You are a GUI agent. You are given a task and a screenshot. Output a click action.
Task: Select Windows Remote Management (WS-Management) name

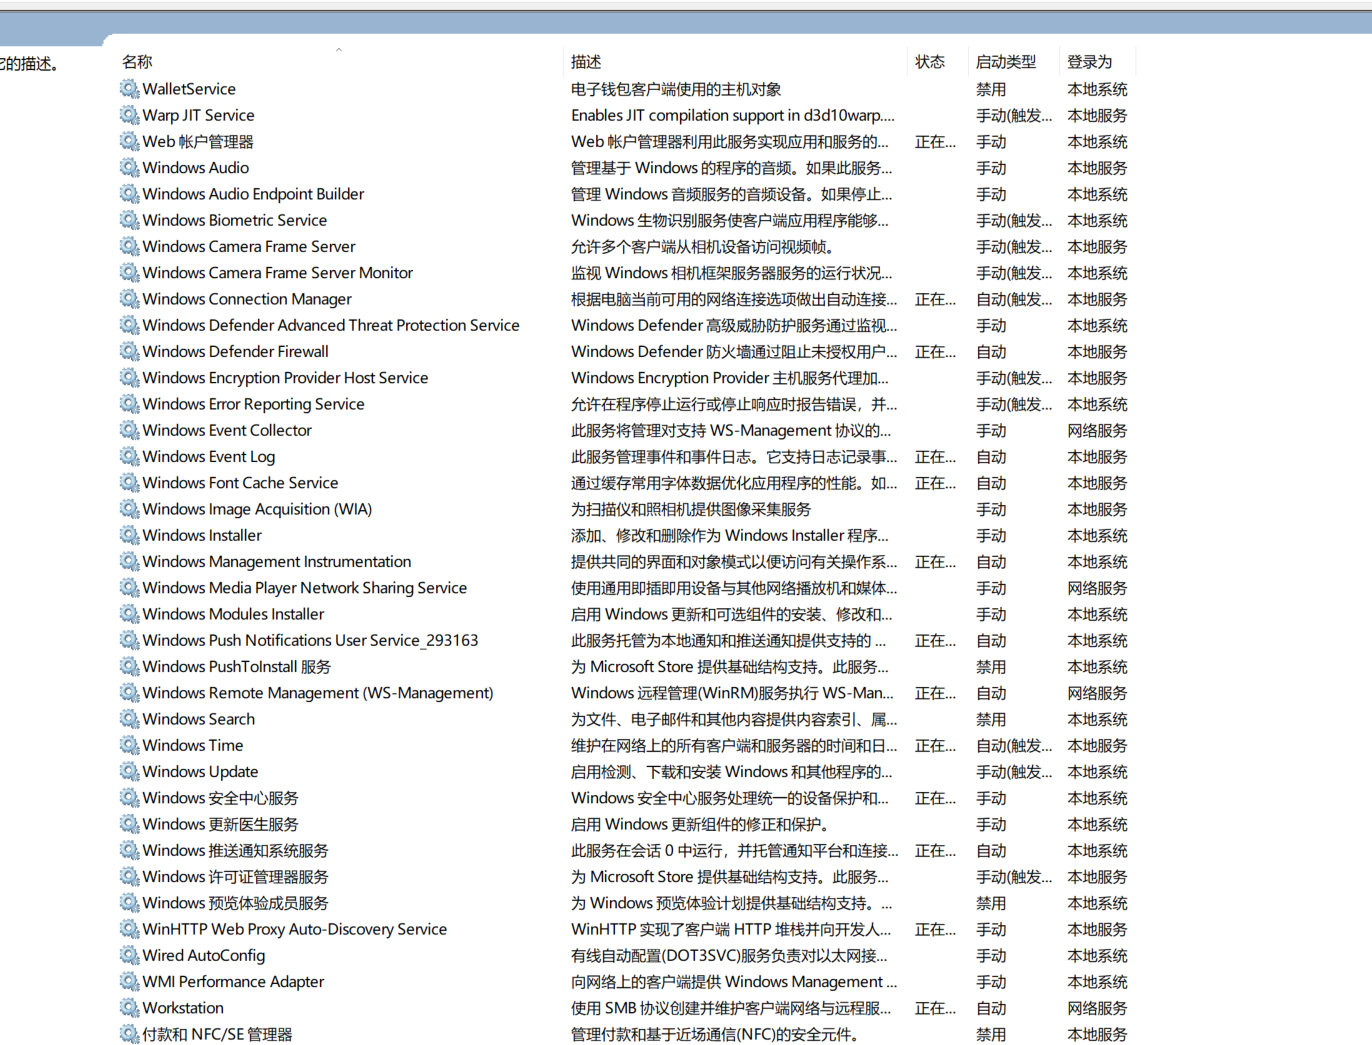[318, 693]
